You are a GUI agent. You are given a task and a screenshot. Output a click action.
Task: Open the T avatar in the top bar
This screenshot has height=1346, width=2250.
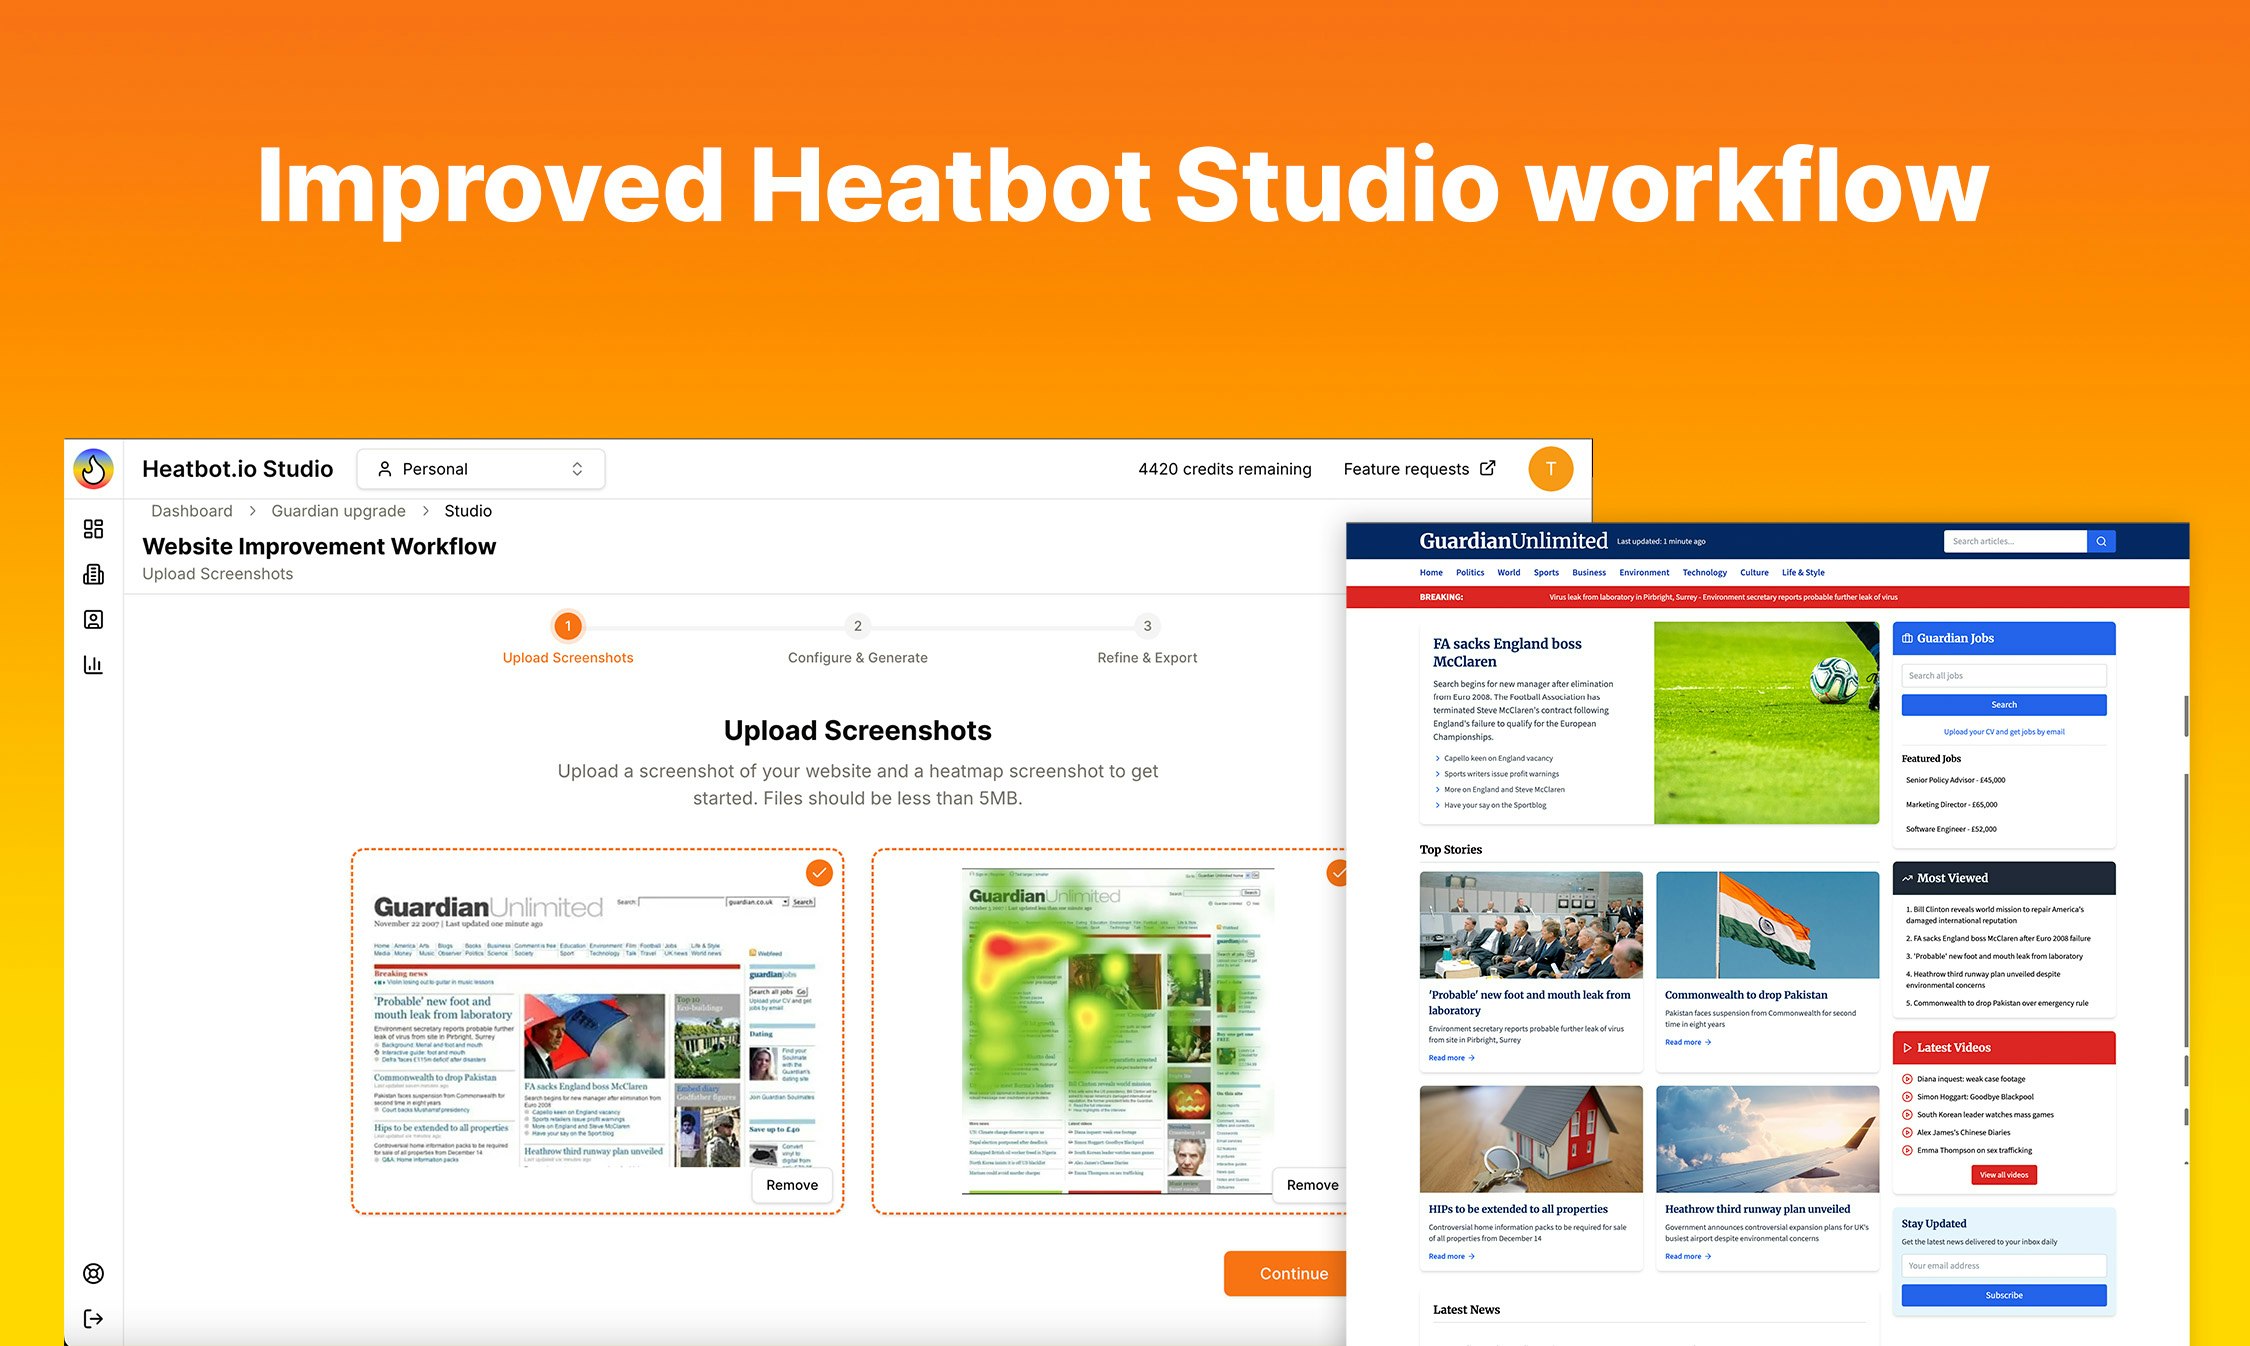[x=1550, y=468]
